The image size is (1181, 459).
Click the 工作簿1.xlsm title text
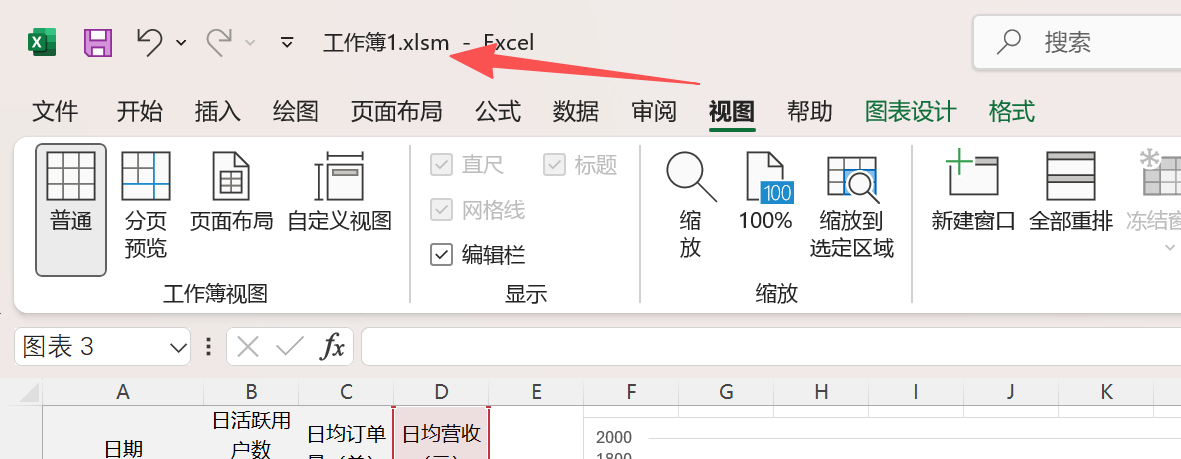click(386, 42)
